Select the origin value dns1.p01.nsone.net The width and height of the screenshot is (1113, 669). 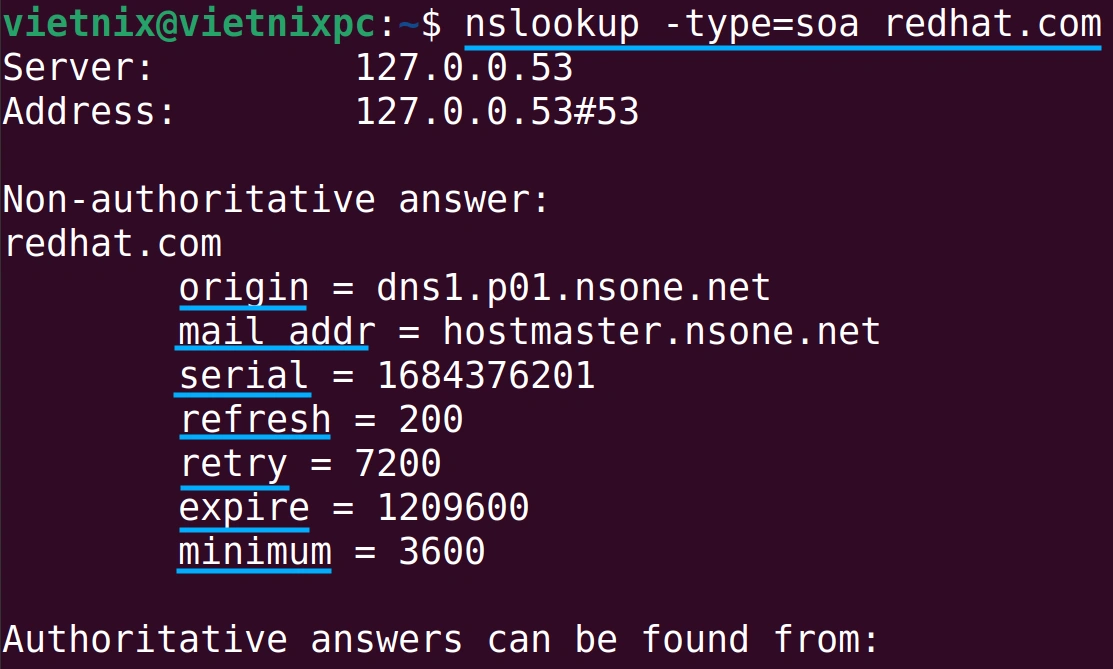573,288
